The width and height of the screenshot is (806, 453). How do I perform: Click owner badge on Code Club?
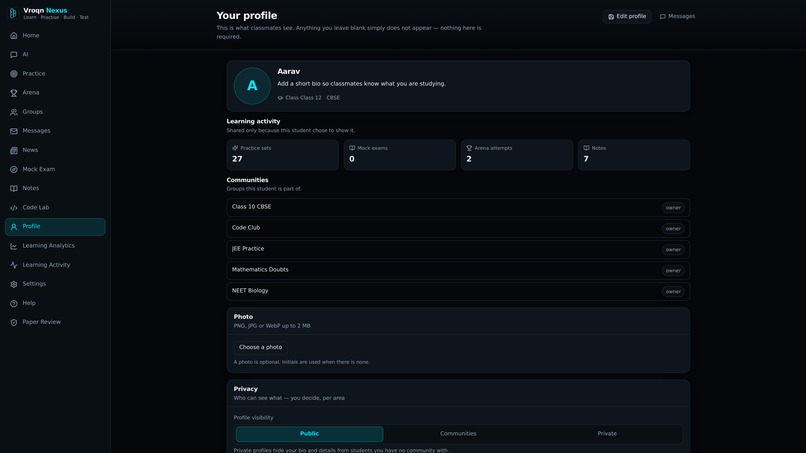click(x=673, y=229)
